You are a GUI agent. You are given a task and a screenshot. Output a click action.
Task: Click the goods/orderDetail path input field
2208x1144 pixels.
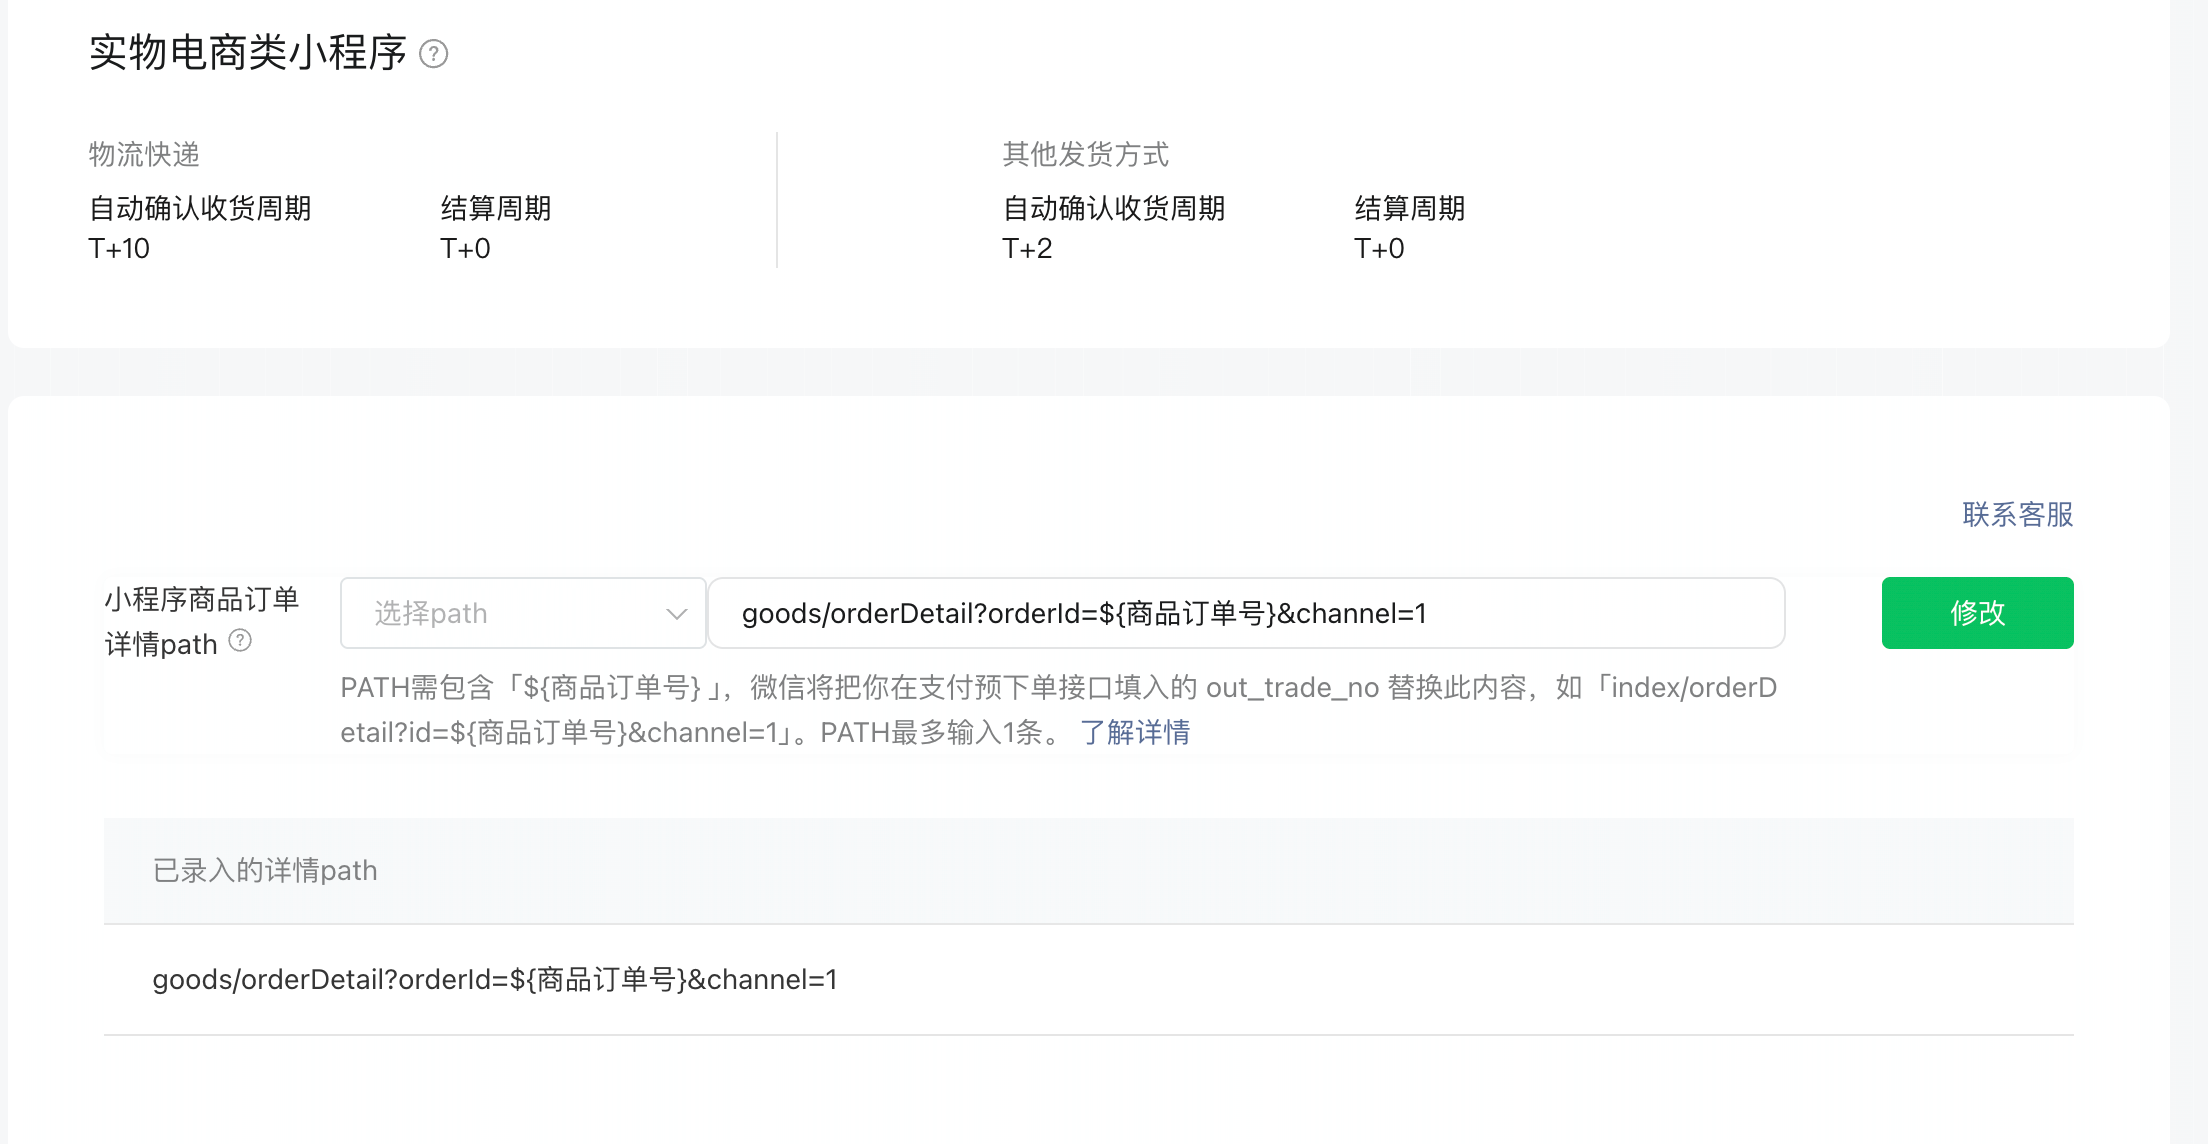[x=1245, y=613]
